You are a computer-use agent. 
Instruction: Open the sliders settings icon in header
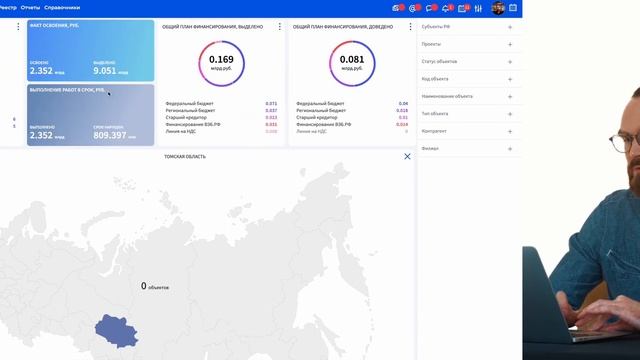tap(478, 8)
